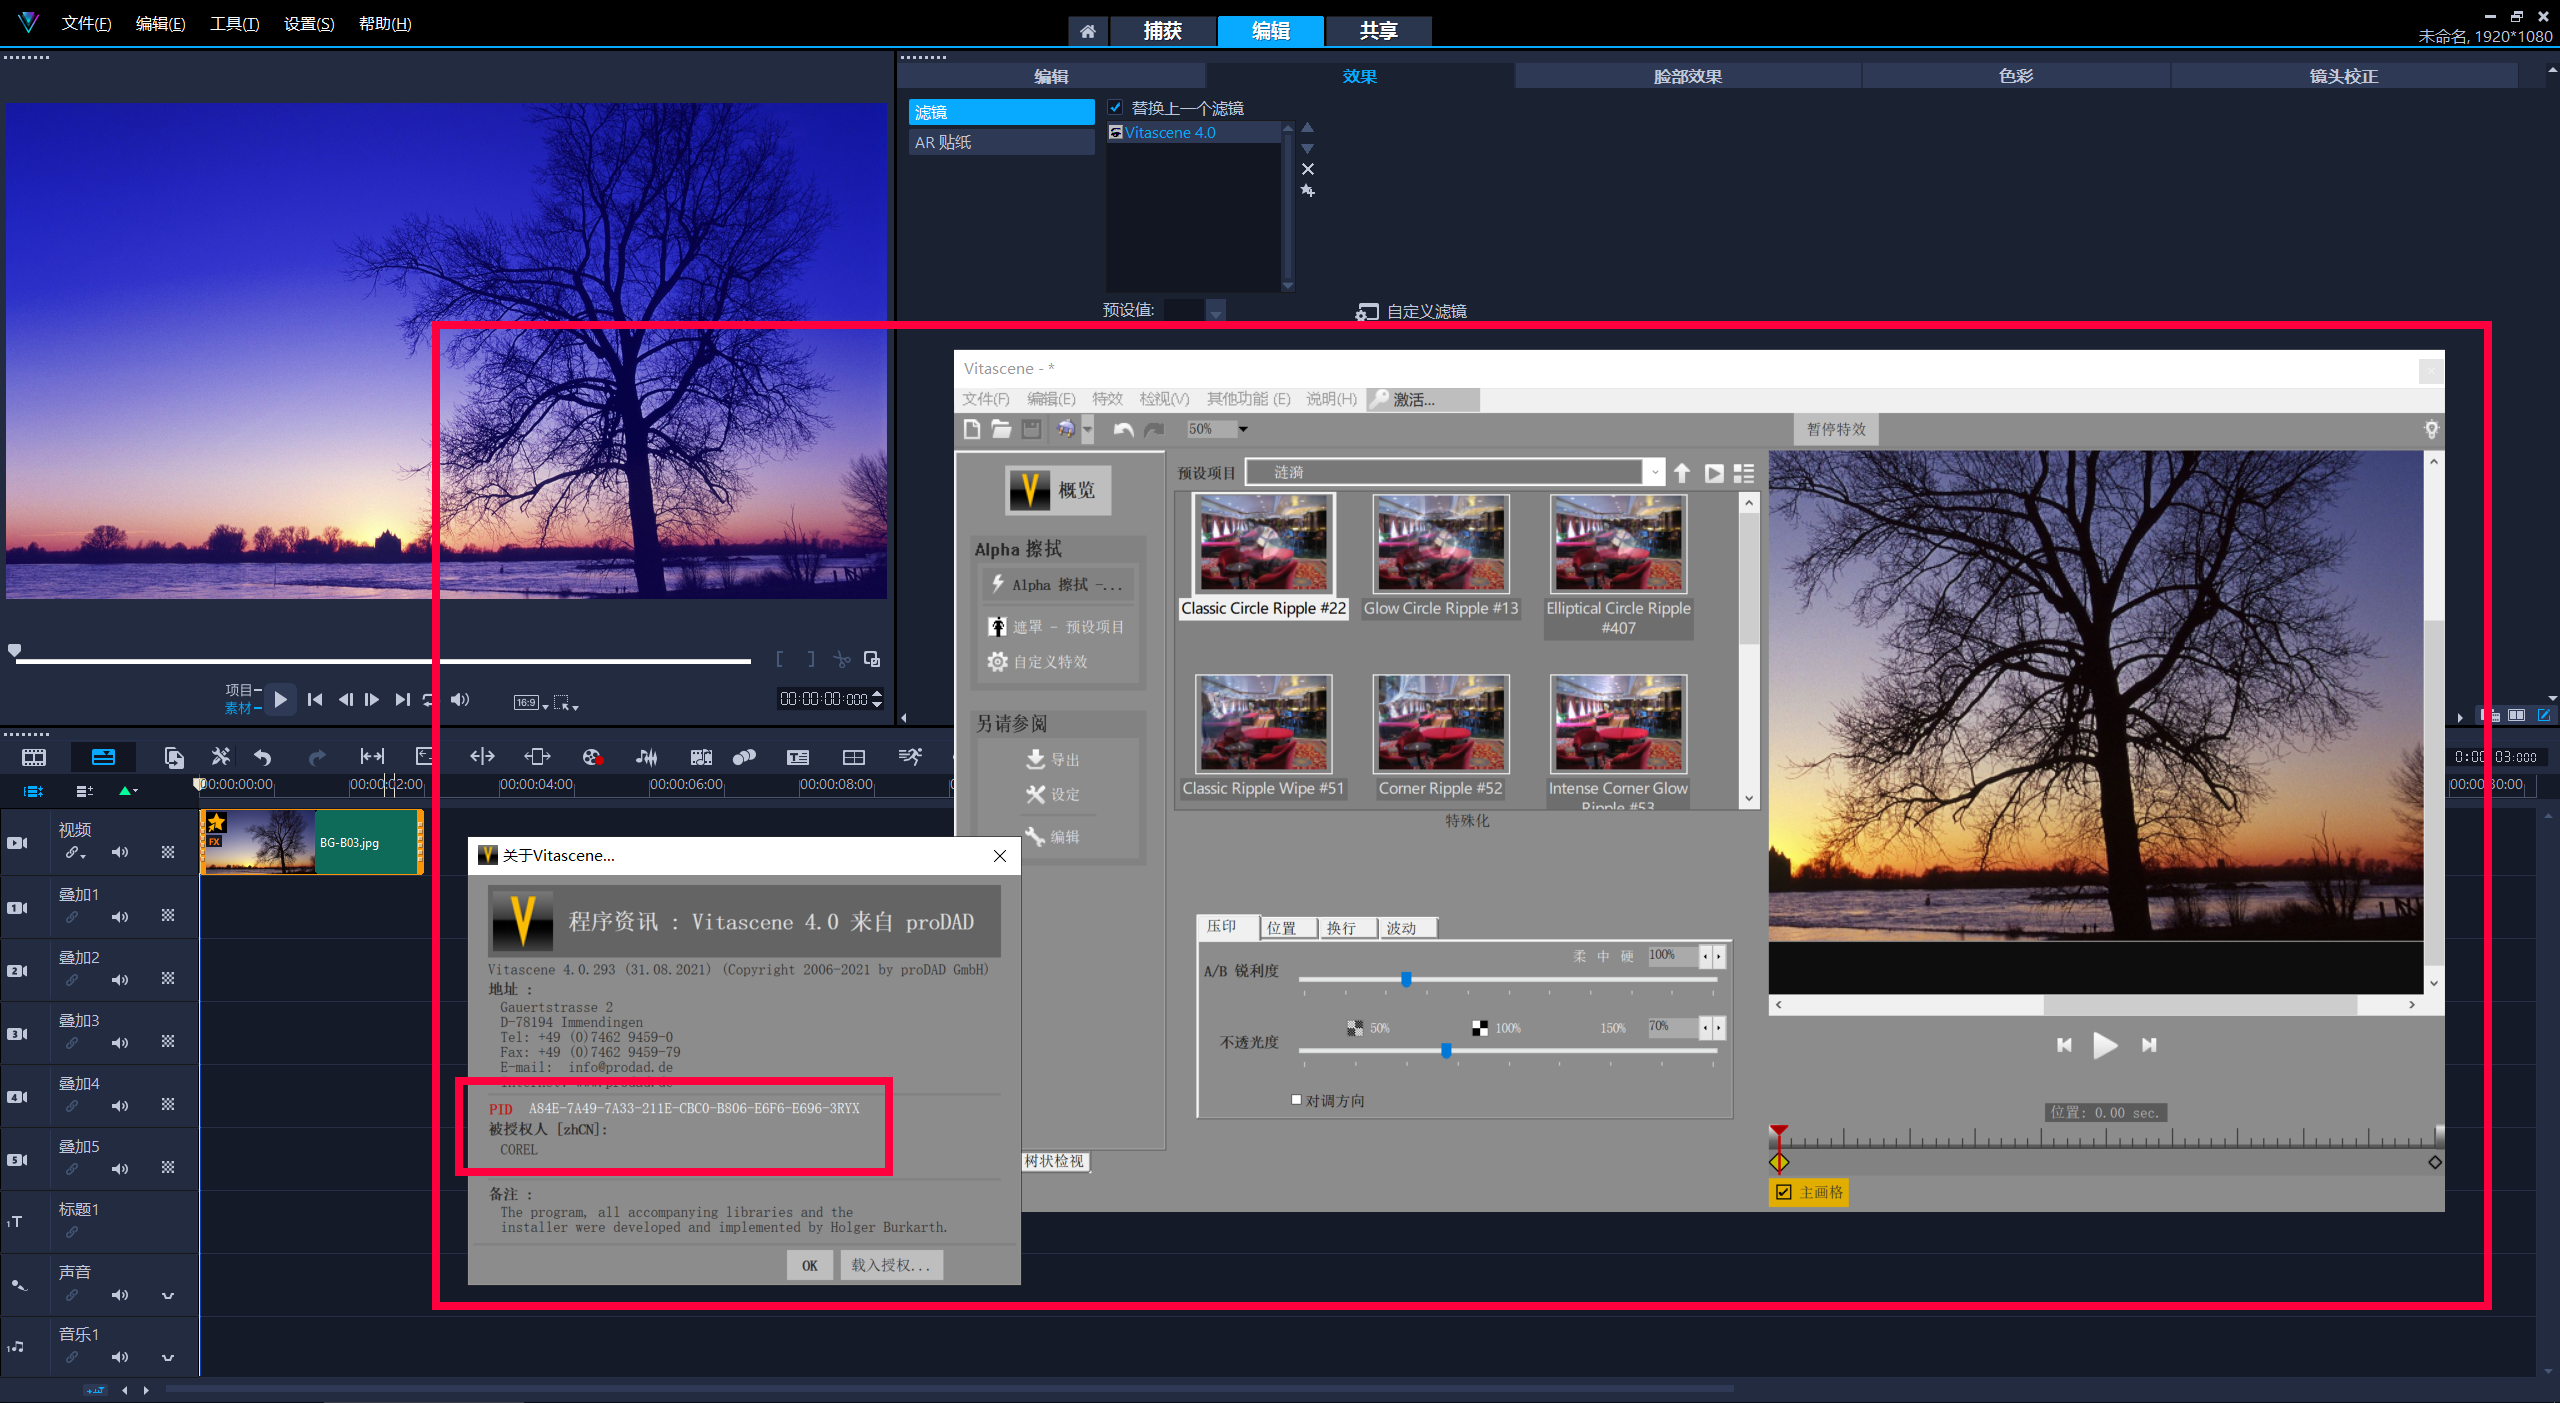Mute the 叠加1 track speaker
This screenshot has height=1403, width=2560.
[120, 916]
